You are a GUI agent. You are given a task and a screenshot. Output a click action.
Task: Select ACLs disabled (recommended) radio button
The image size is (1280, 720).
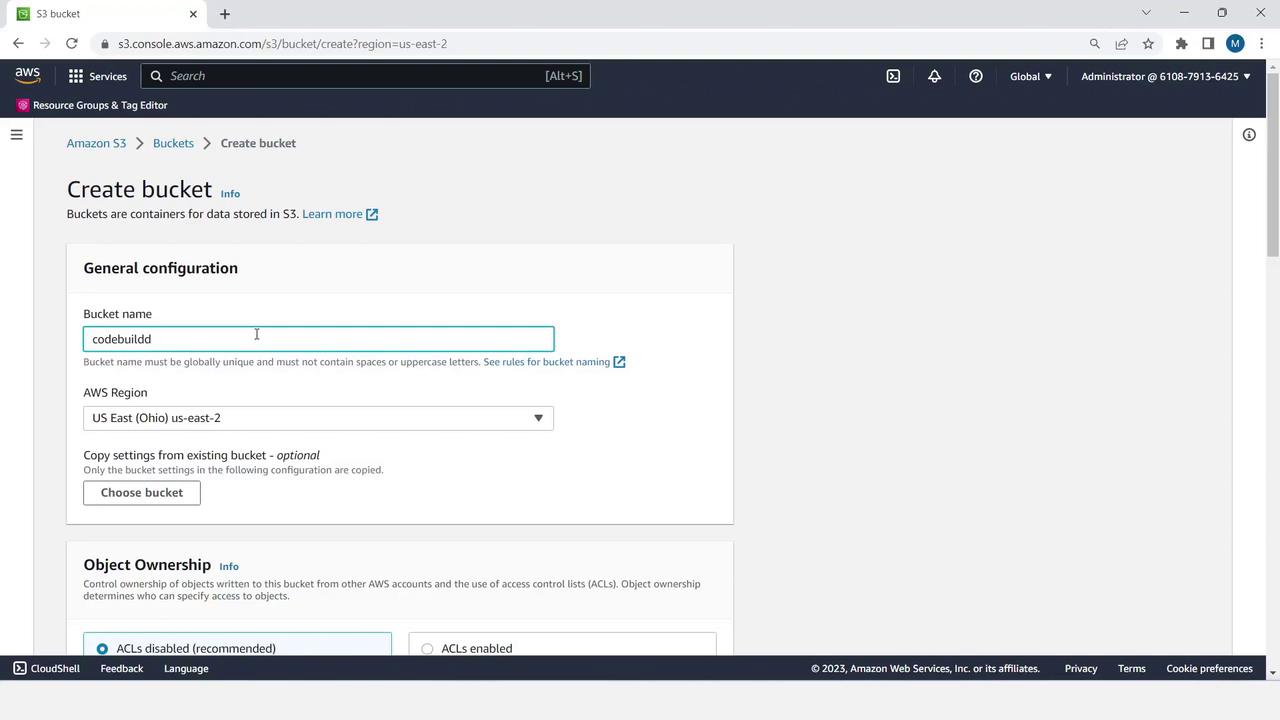point(102,649)
